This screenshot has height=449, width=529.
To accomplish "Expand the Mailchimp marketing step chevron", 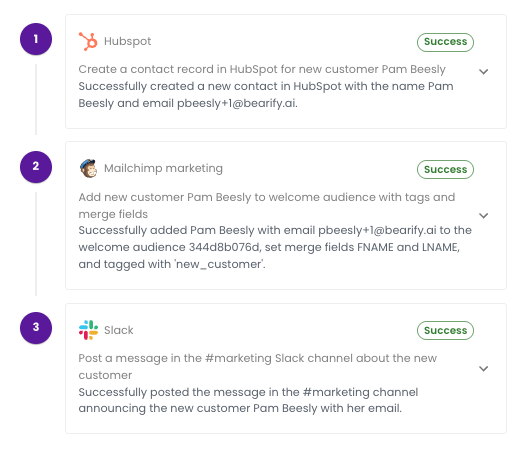I will pos(483,216).
